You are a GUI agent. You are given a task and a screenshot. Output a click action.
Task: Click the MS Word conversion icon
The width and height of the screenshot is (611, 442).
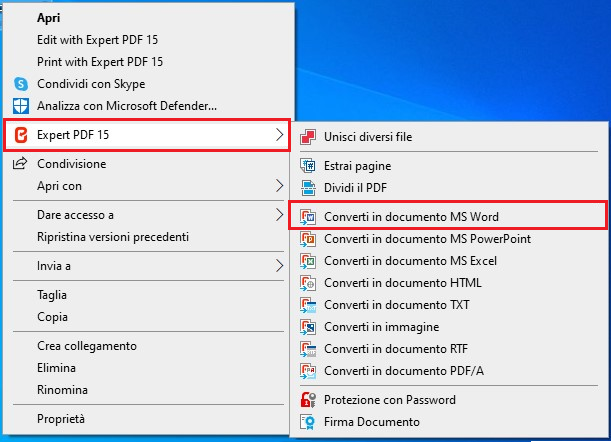click(x=308, y=217)
